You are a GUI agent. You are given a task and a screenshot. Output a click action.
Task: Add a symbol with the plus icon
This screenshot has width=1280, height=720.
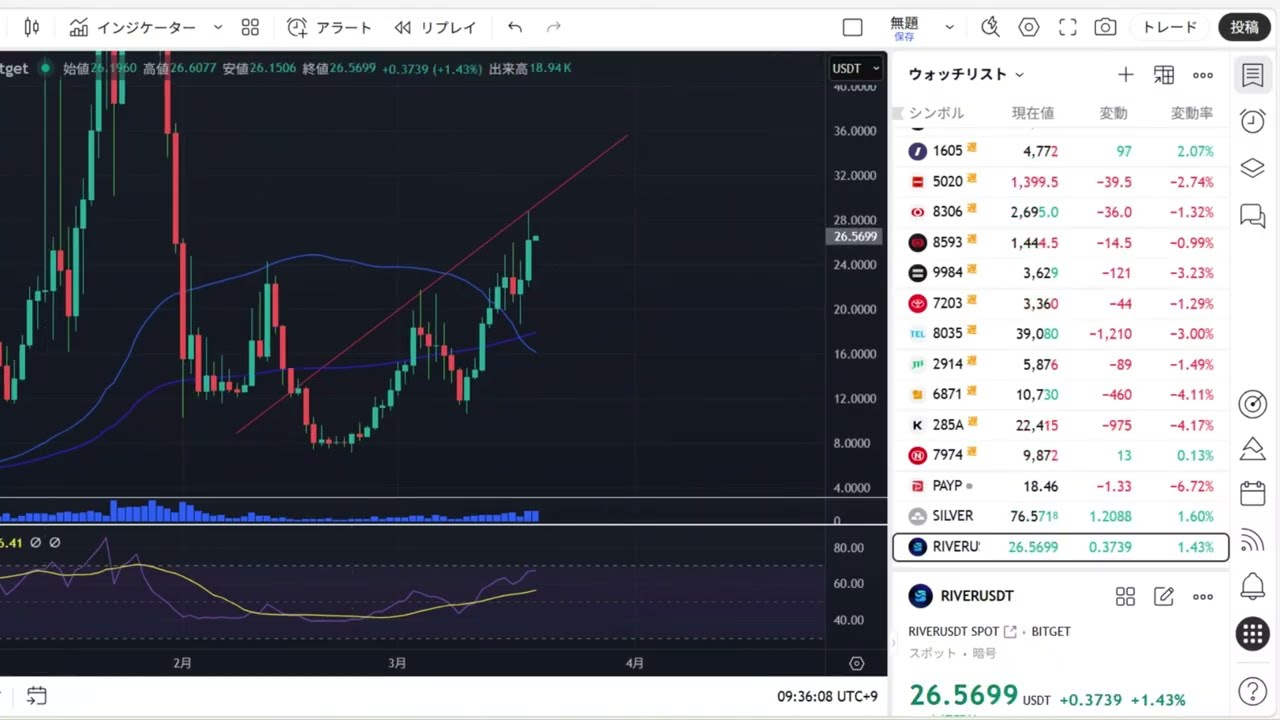pyautogui.click(x=1125, y=74)
